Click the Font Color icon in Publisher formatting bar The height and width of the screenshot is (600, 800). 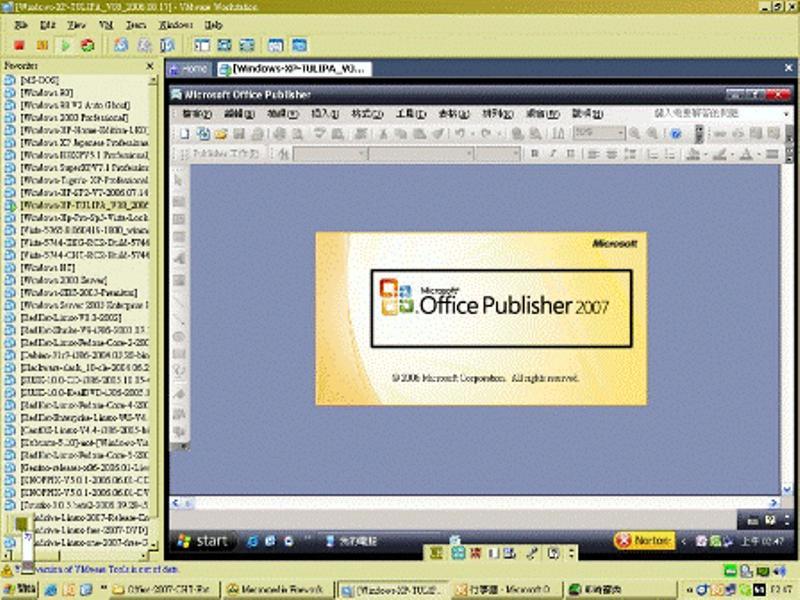[746, 154]
